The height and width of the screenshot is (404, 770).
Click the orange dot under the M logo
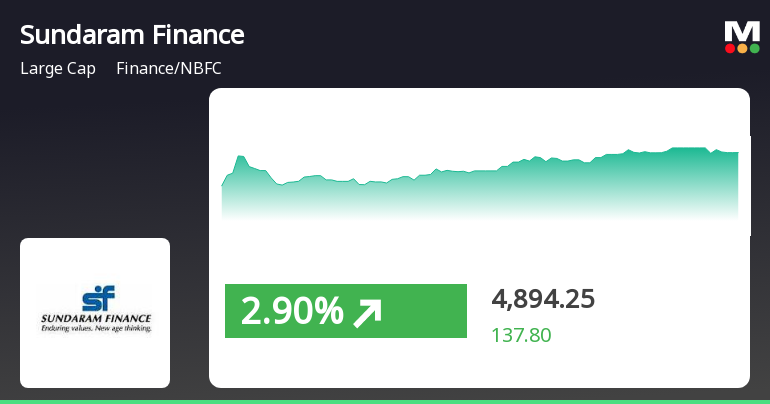[x=742, y=48]
